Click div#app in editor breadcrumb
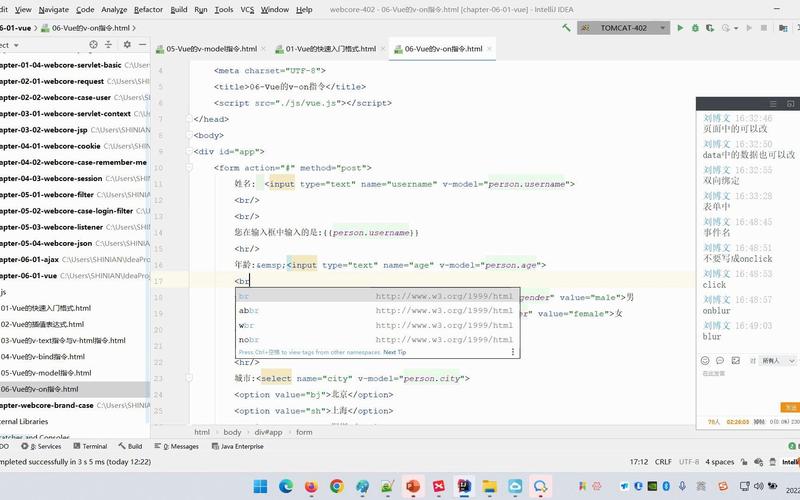The image size is (800, 500). pyautogui.click(x=268, y=432)
